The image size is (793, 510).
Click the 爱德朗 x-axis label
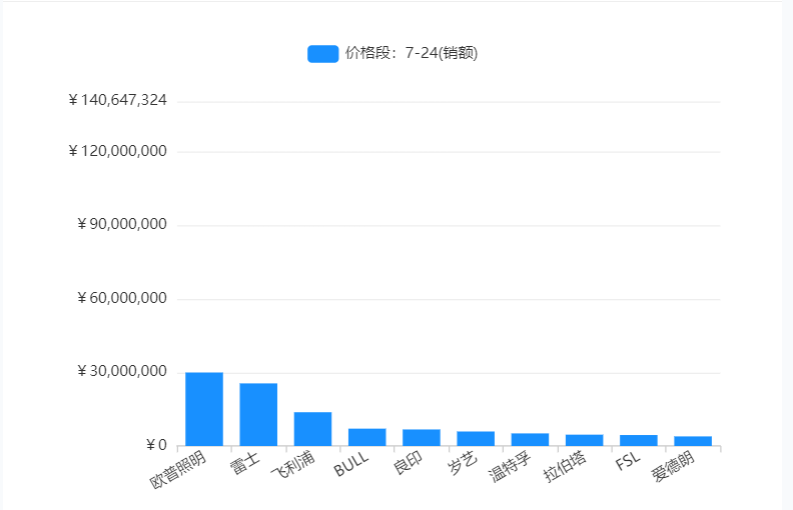click(x=672, y=467)
